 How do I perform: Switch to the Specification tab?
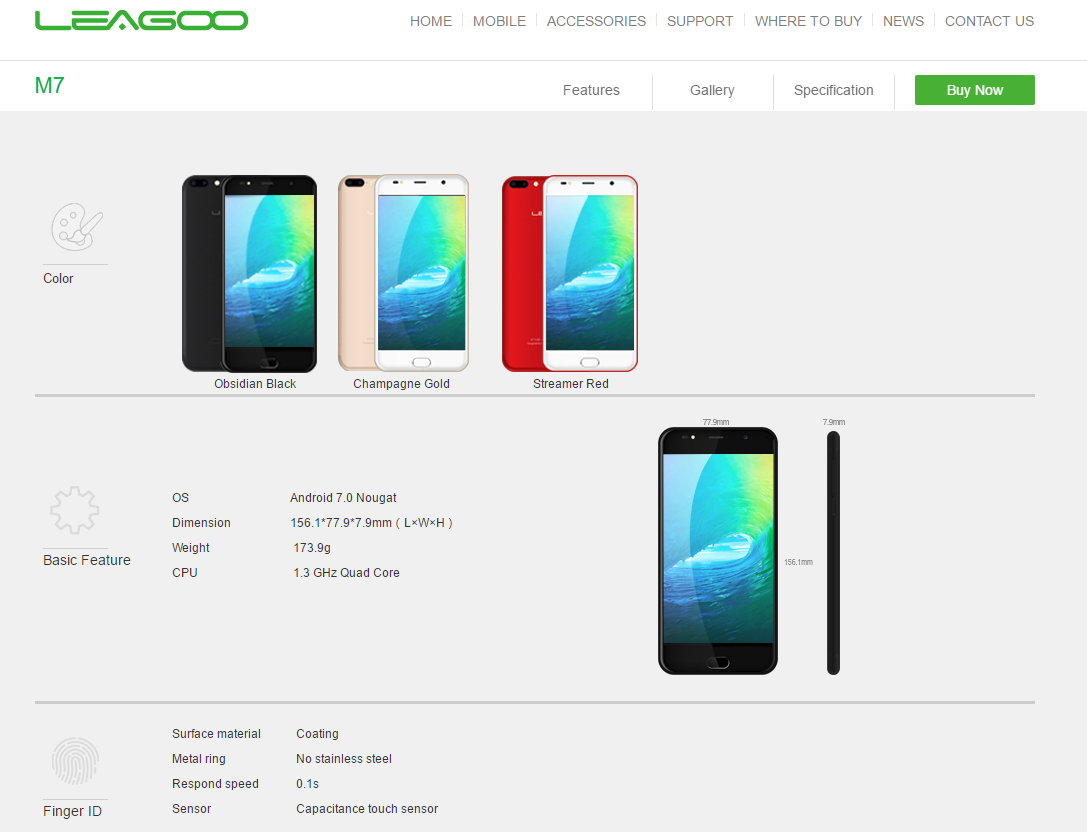(833, 90)
